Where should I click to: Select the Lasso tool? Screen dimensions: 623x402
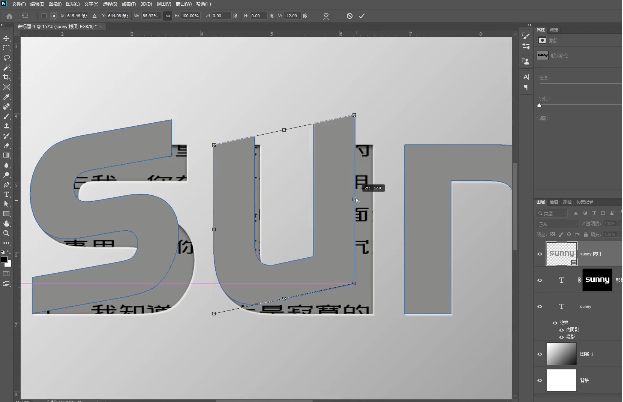pos(7,57)
